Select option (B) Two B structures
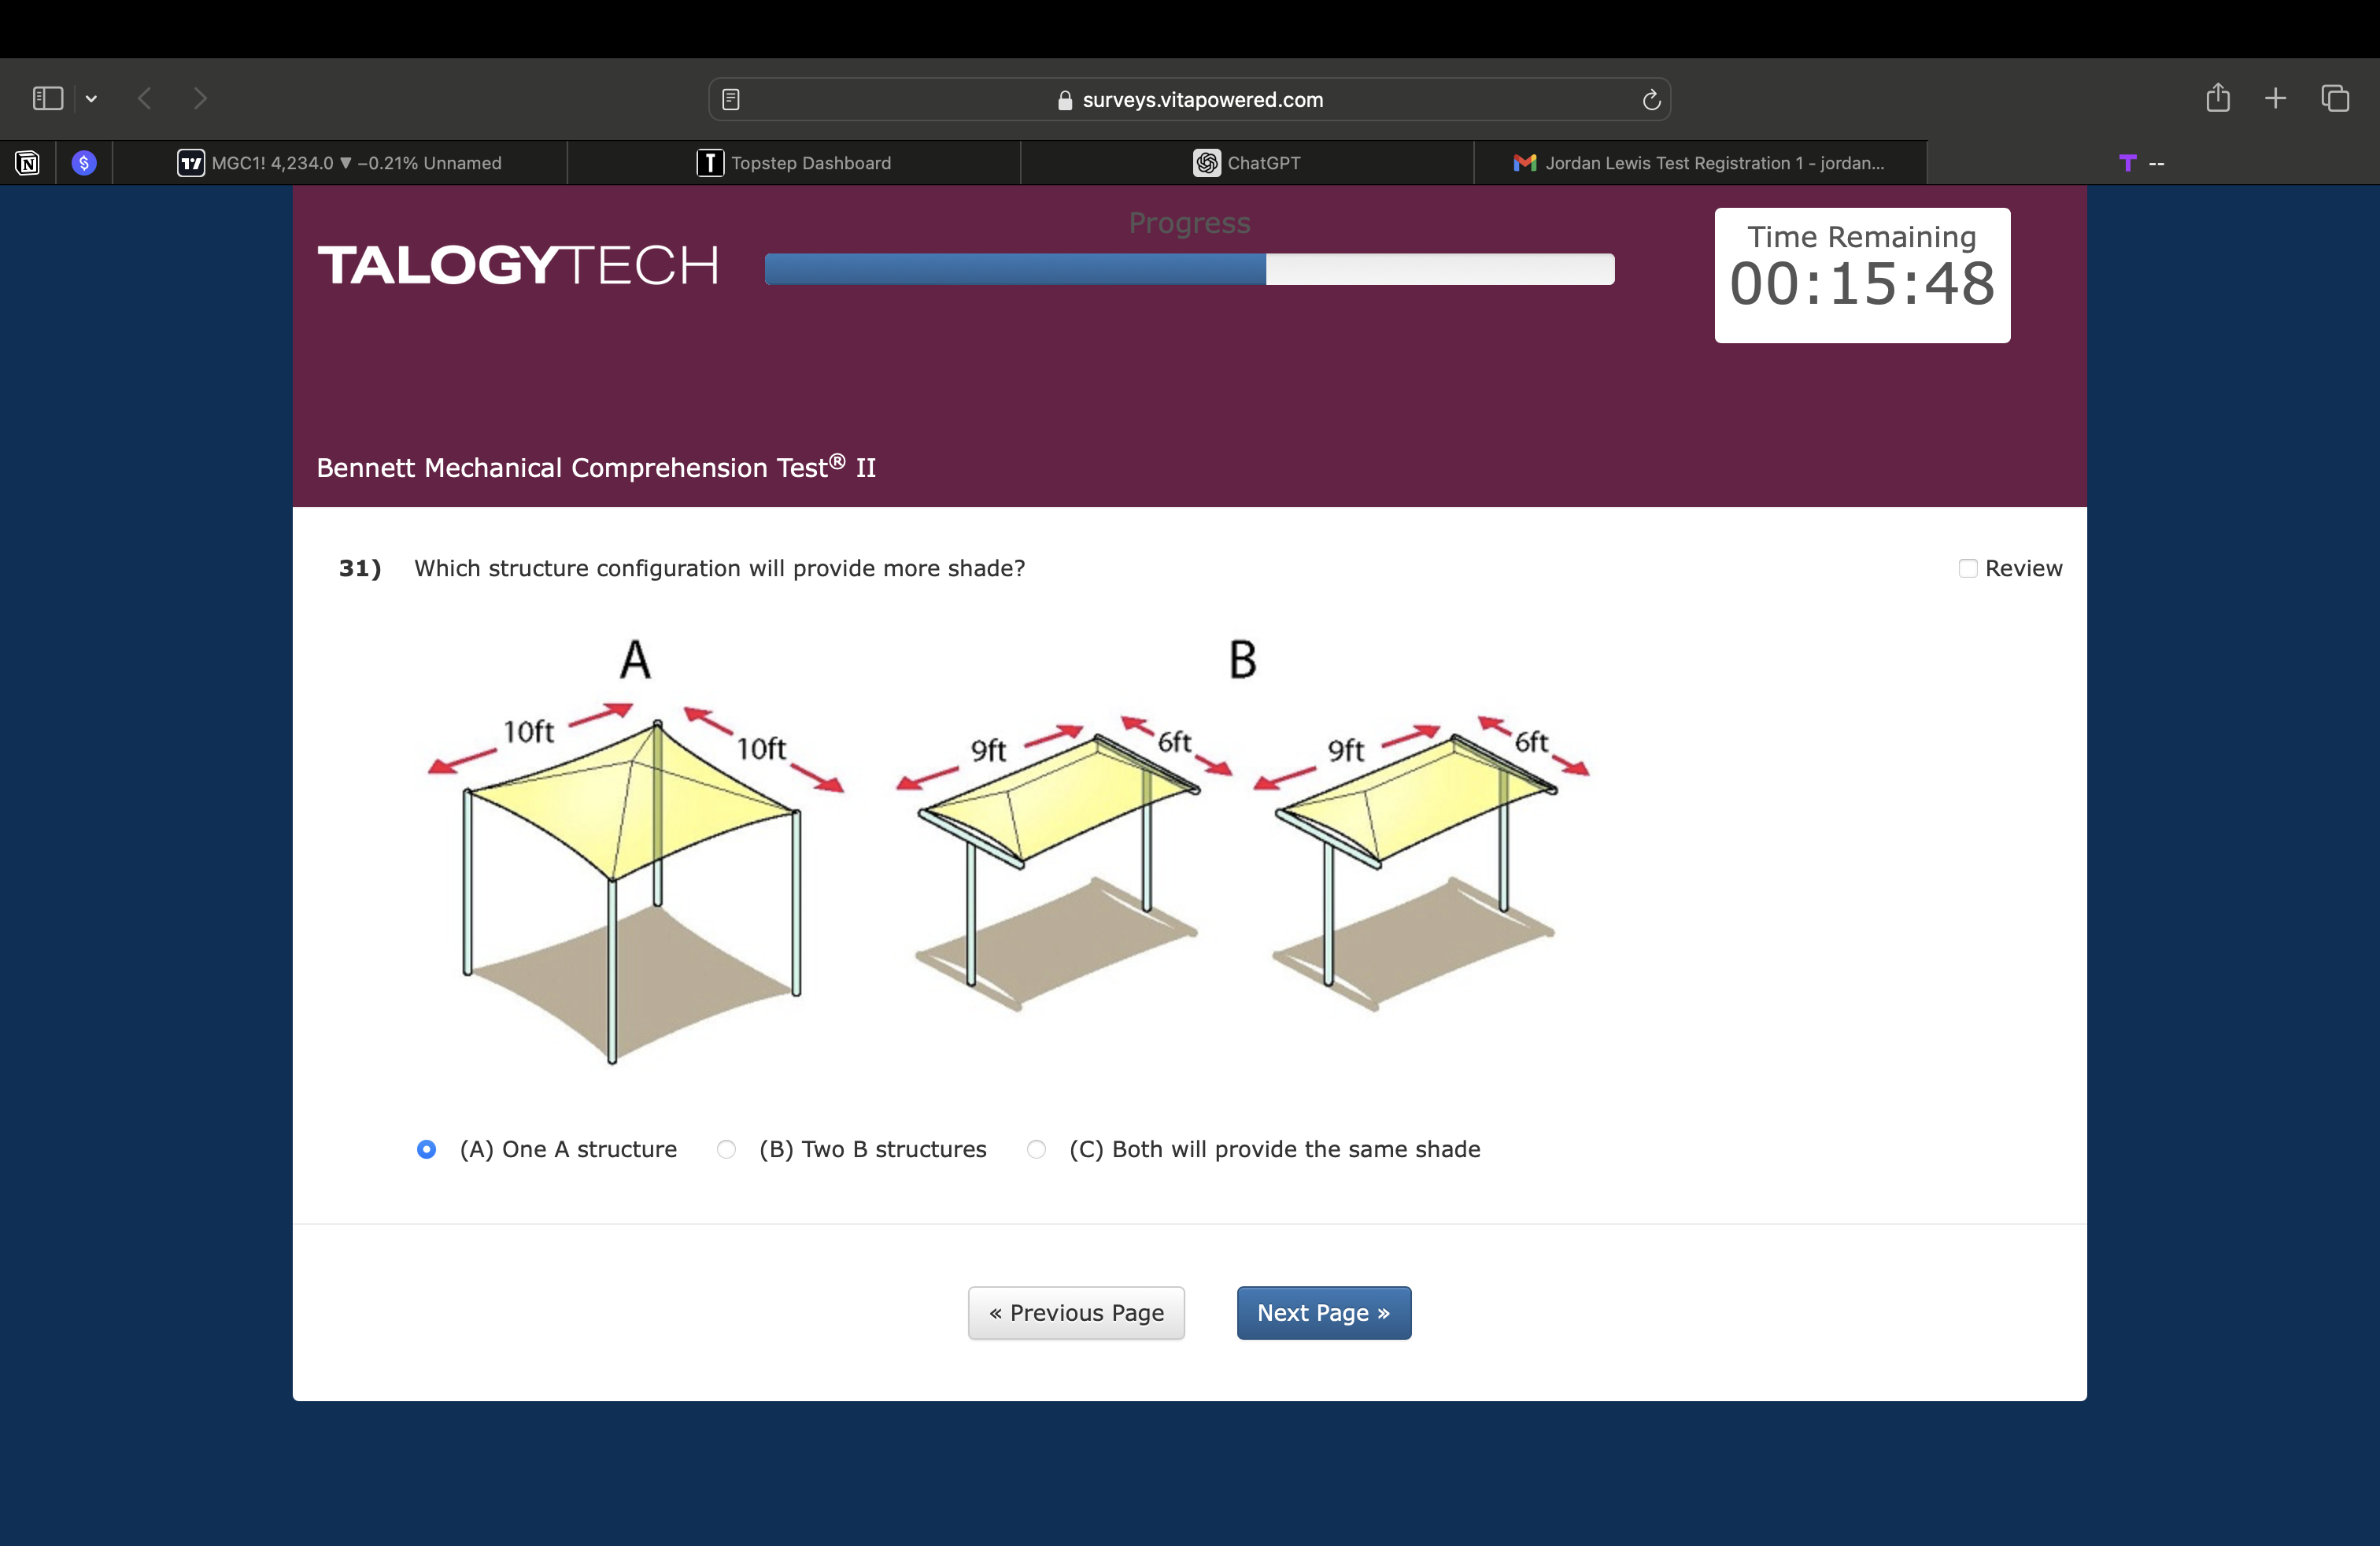The image size is (2380, 1546). (727, 1149)
